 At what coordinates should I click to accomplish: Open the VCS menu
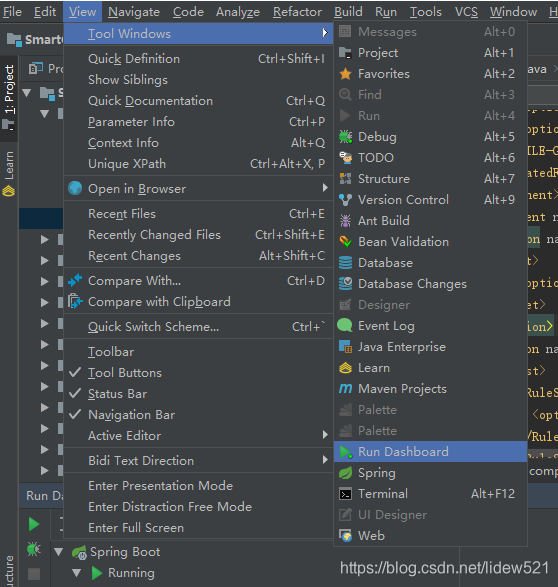(466, 12)
